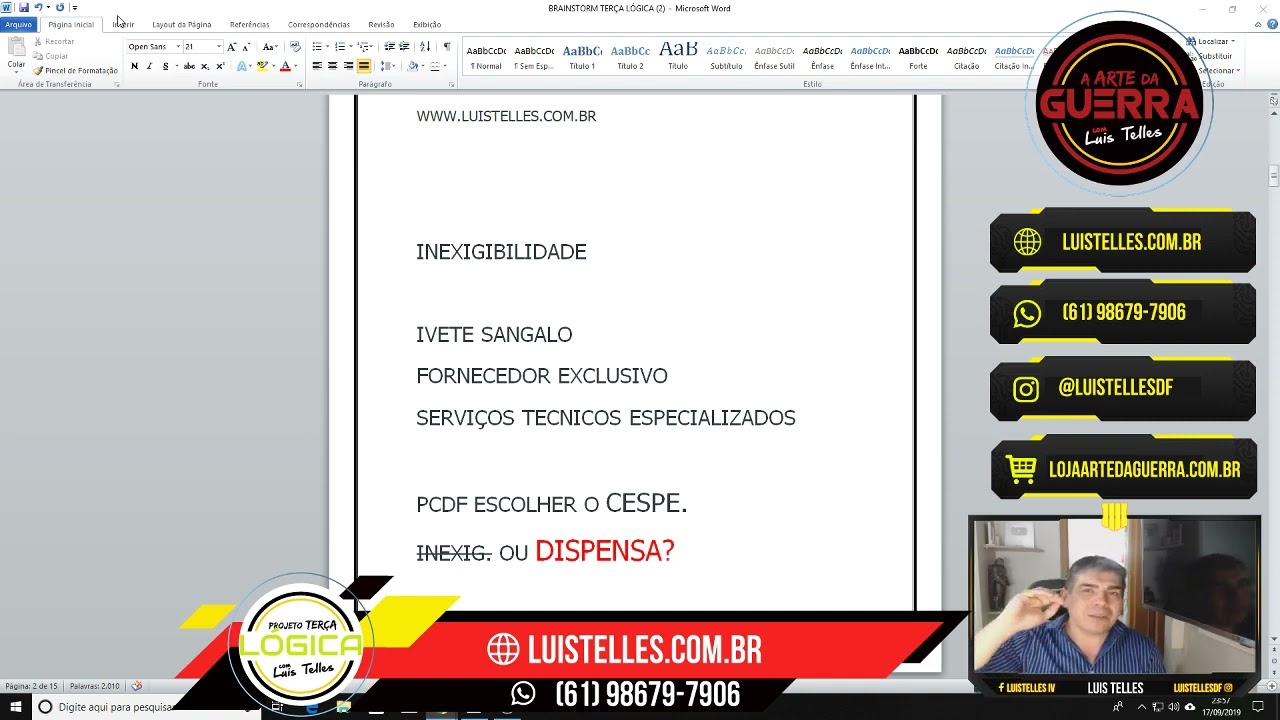Click red DISPENSA? text in document
Screen dimensions: 1280x720
[605, 551]
